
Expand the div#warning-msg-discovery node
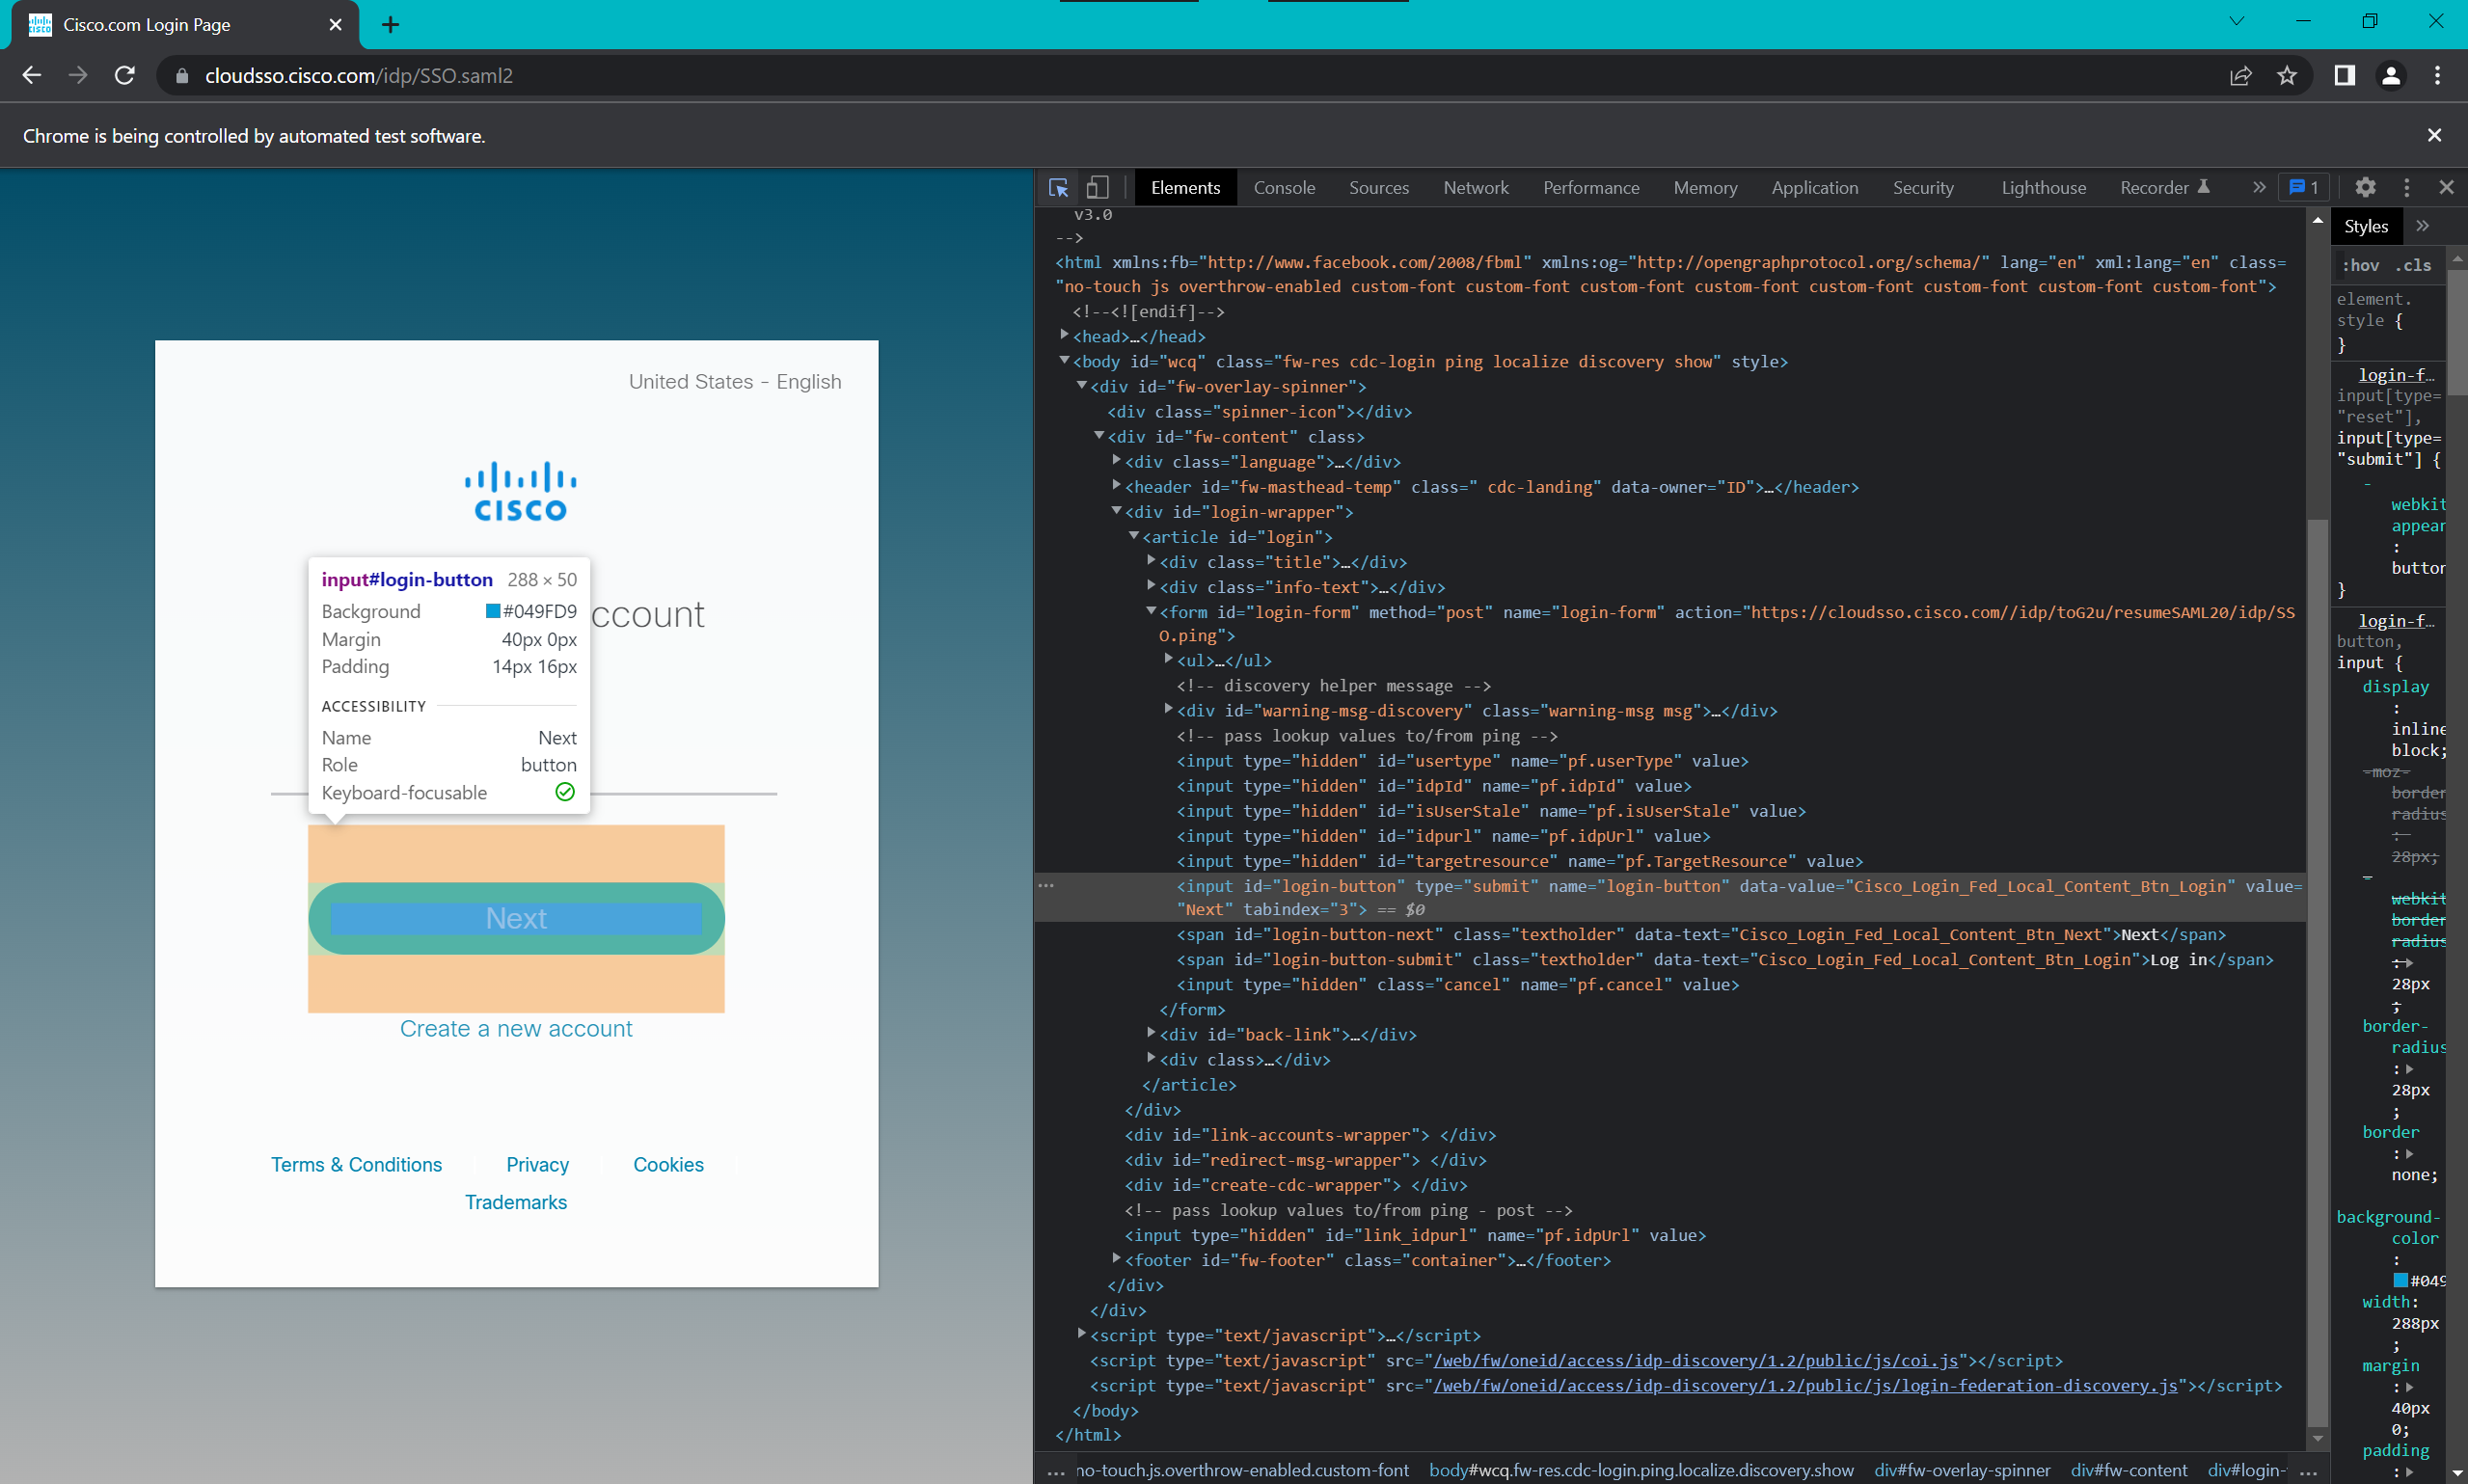pyautogui.click(x=1169, y=709)
